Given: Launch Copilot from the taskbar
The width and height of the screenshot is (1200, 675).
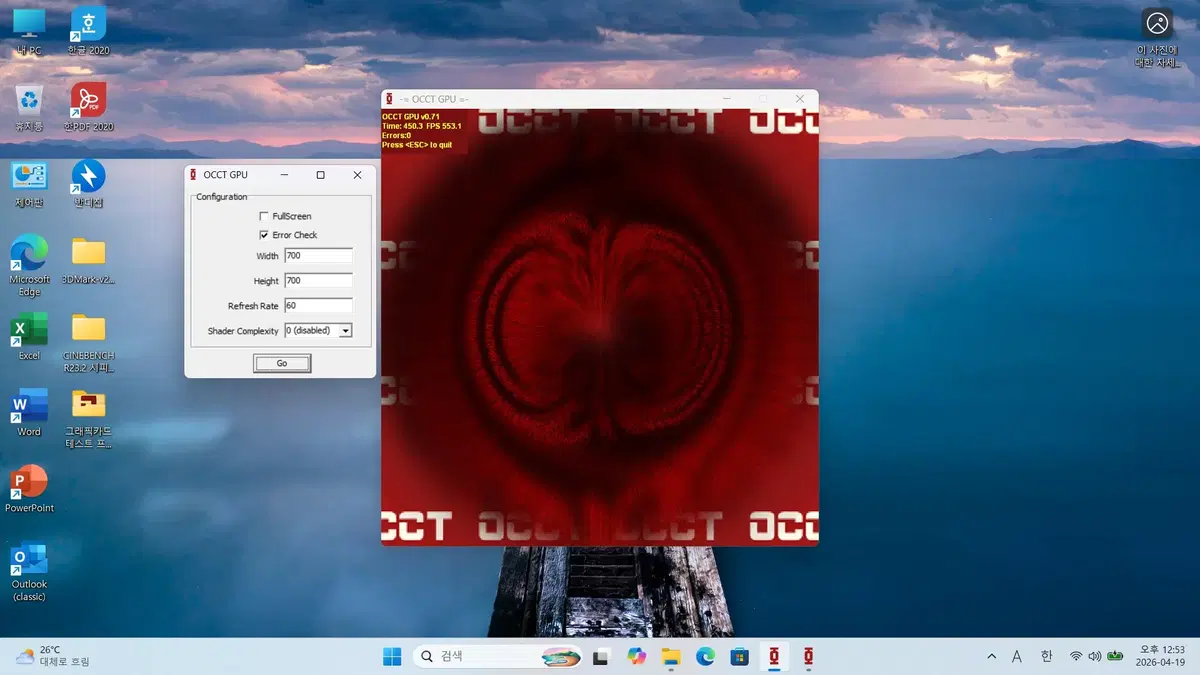Looking at the screenshot, I should (x=636, y=656).
